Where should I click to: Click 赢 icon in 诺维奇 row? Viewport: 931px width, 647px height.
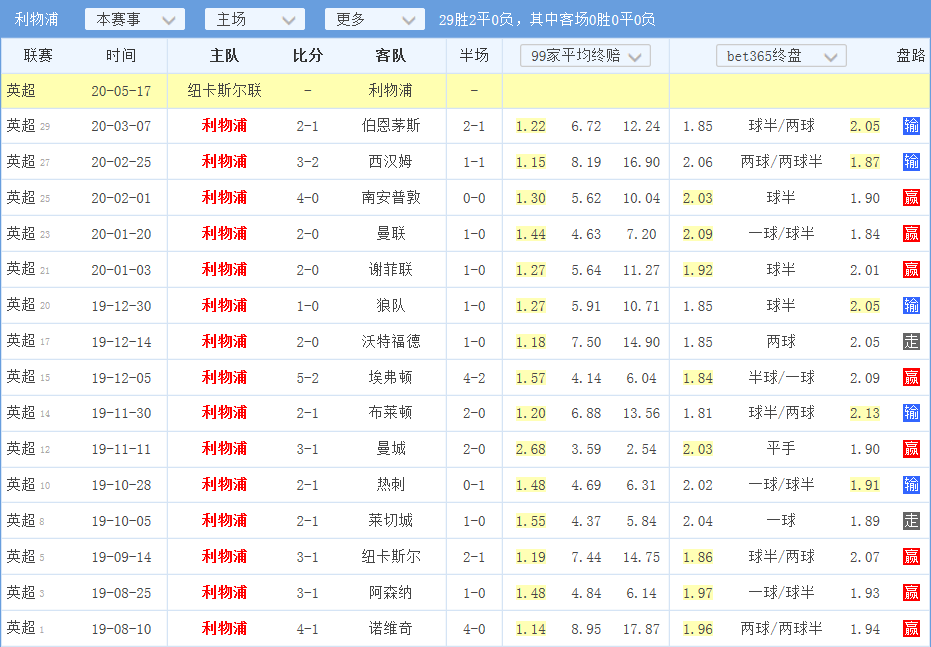[911, 628]
